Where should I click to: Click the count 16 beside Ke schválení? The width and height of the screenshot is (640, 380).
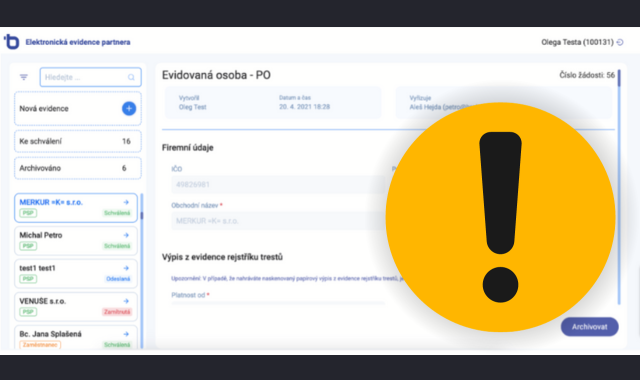126,141
